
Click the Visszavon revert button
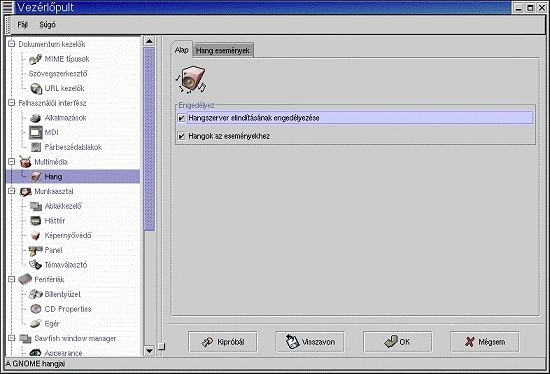pyautogui.click(x=310, y=342)
